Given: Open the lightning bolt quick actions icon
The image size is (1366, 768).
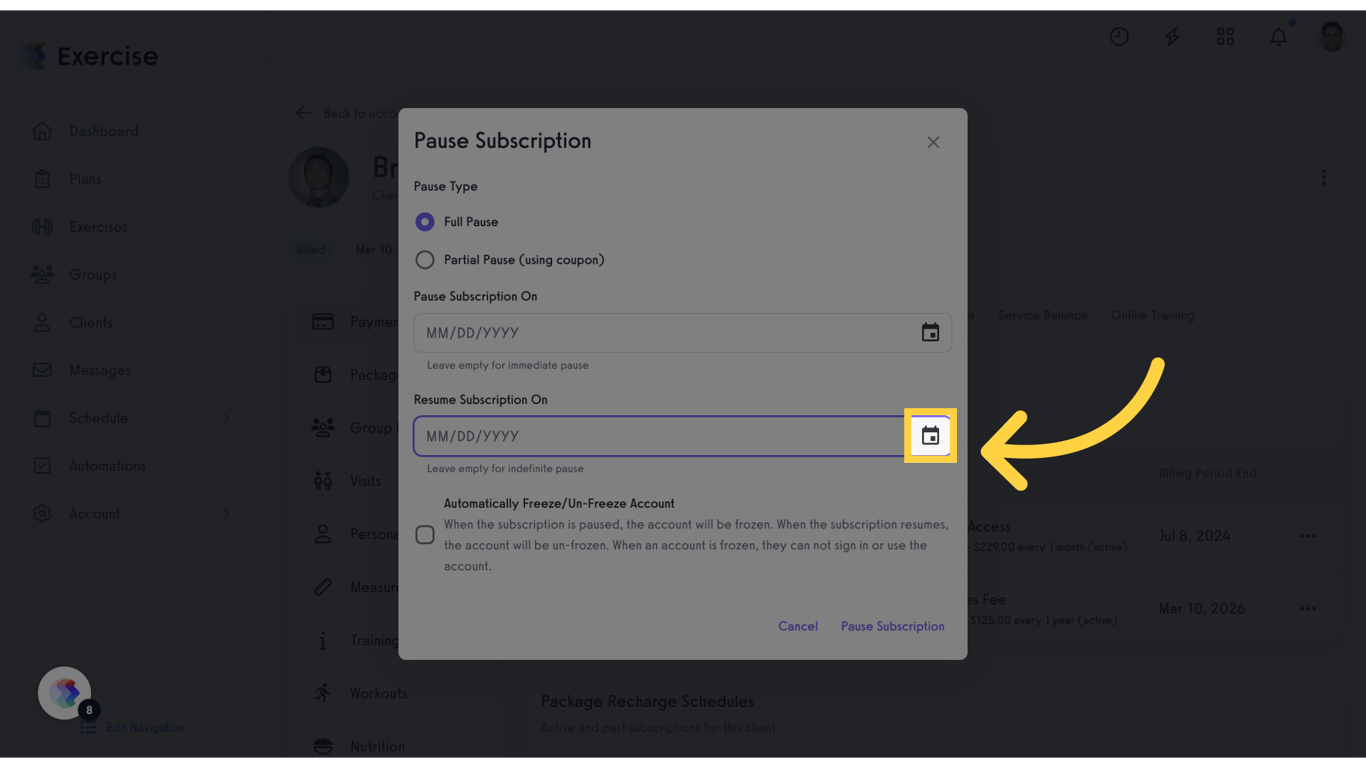Looking at the screenshot, I should tap(1172, 37).
